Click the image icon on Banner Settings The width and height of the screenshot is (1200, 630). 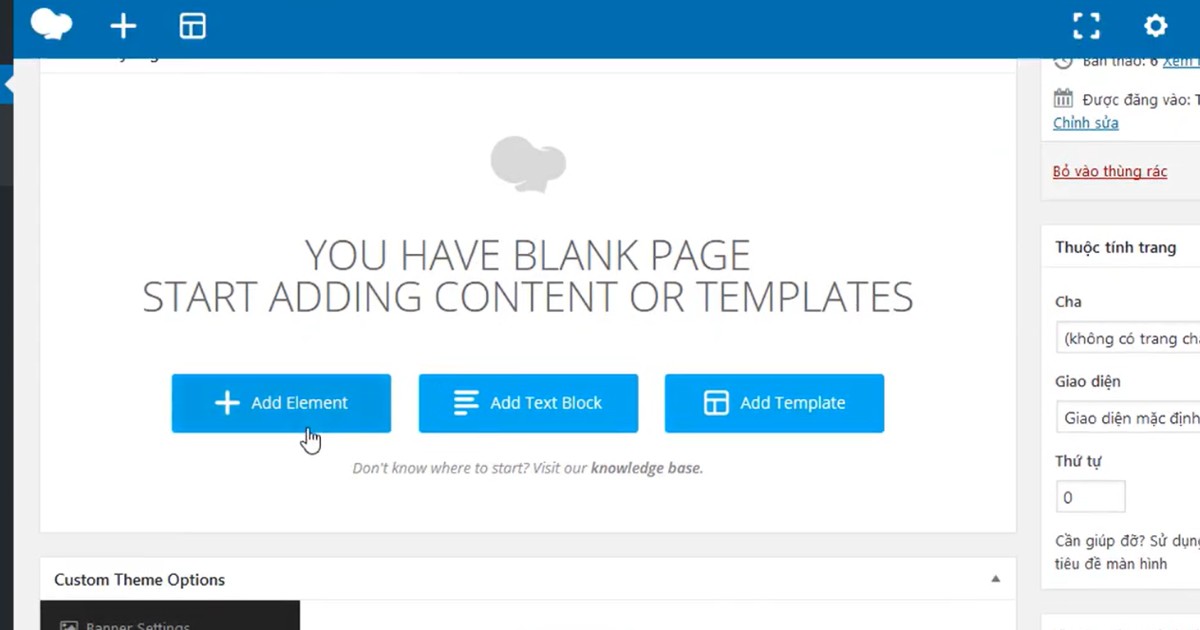[68, 624]
